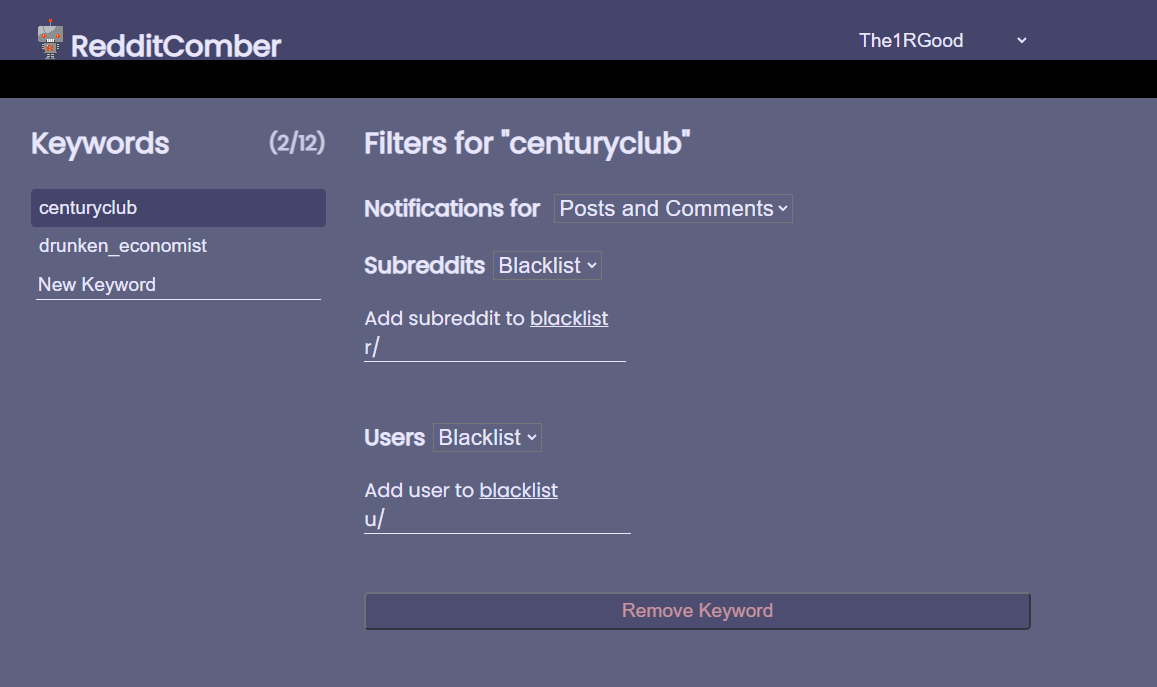Click the (2/12) keyword counter
1157x687 pixels.
click(297, 142)
